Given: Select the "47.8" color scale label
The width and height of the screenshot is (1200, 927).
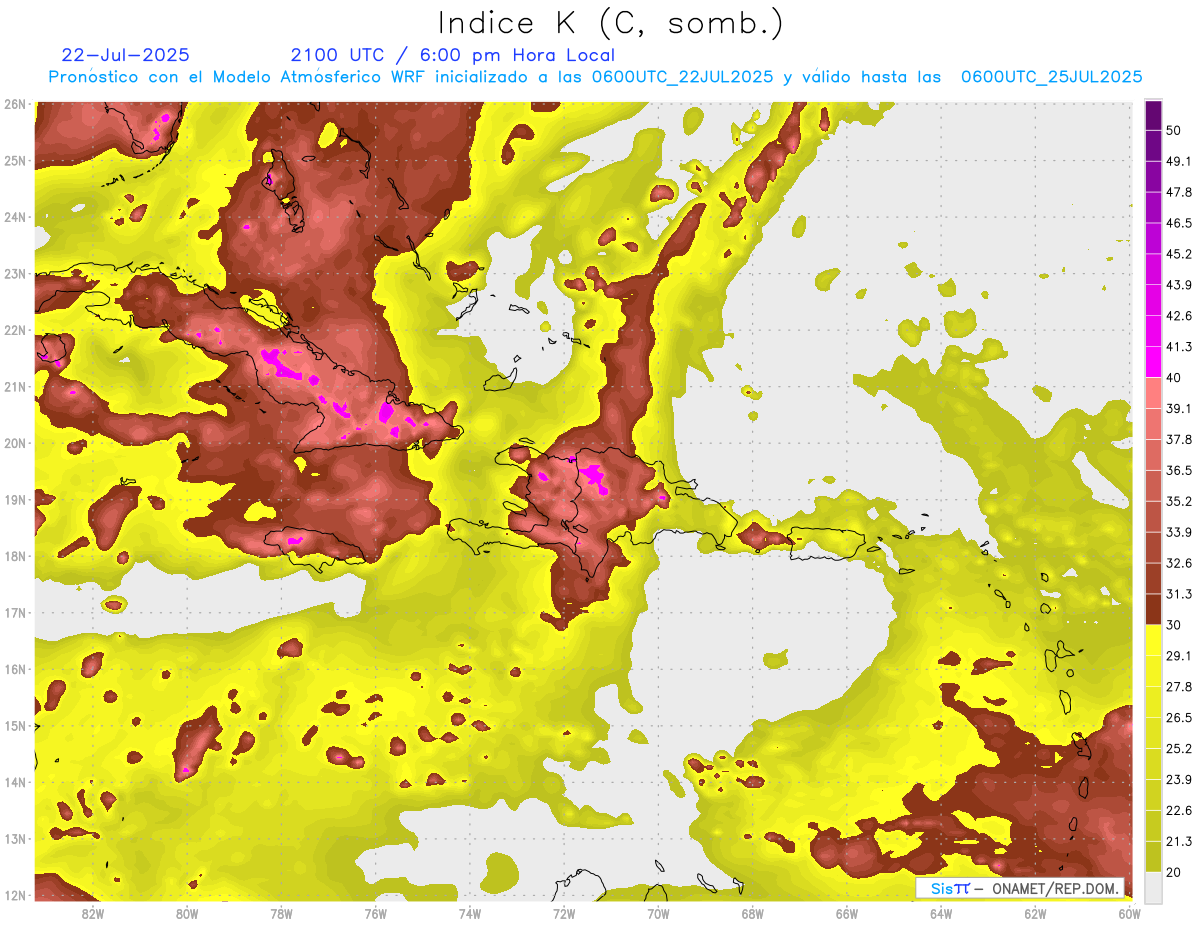Looking at the screenshot, I should click(1178, 192).
